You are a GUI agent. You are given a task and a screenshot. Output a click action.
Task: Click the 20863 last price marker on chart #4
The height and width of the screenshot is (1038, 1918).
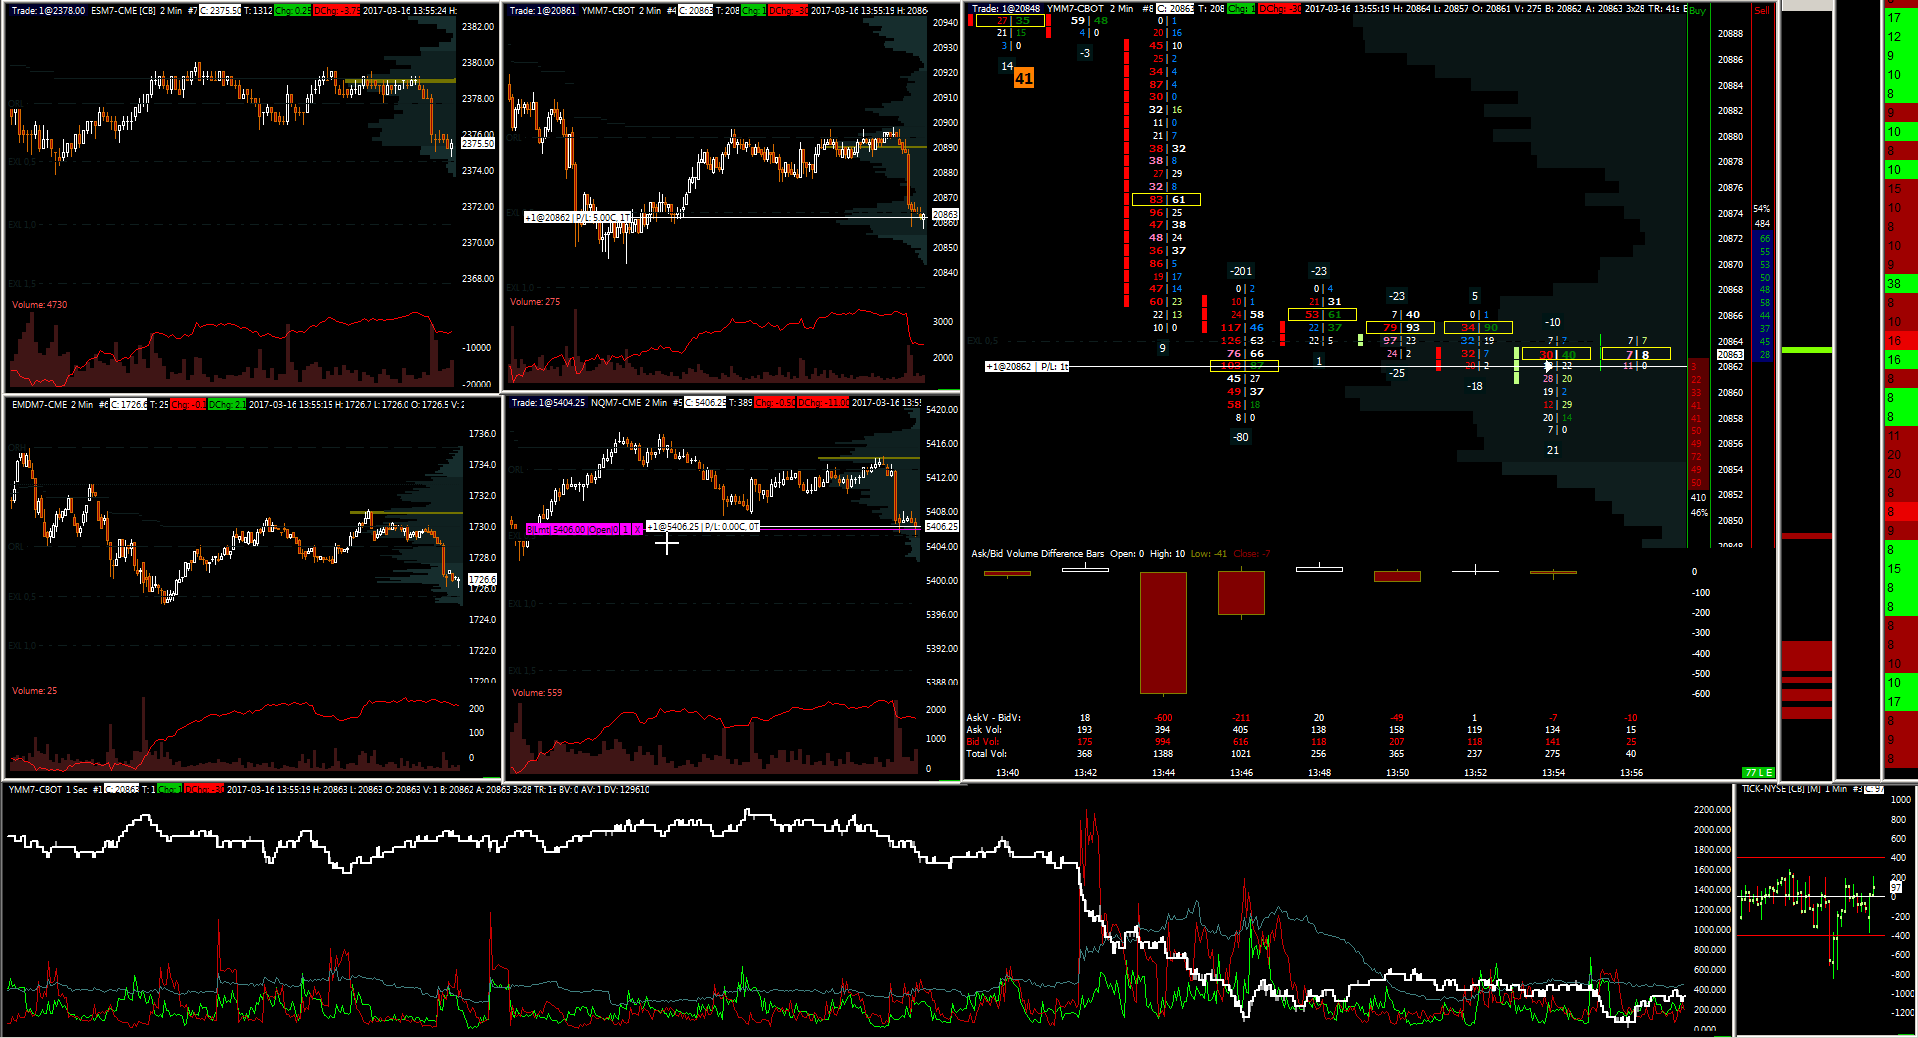pos(945,214)
